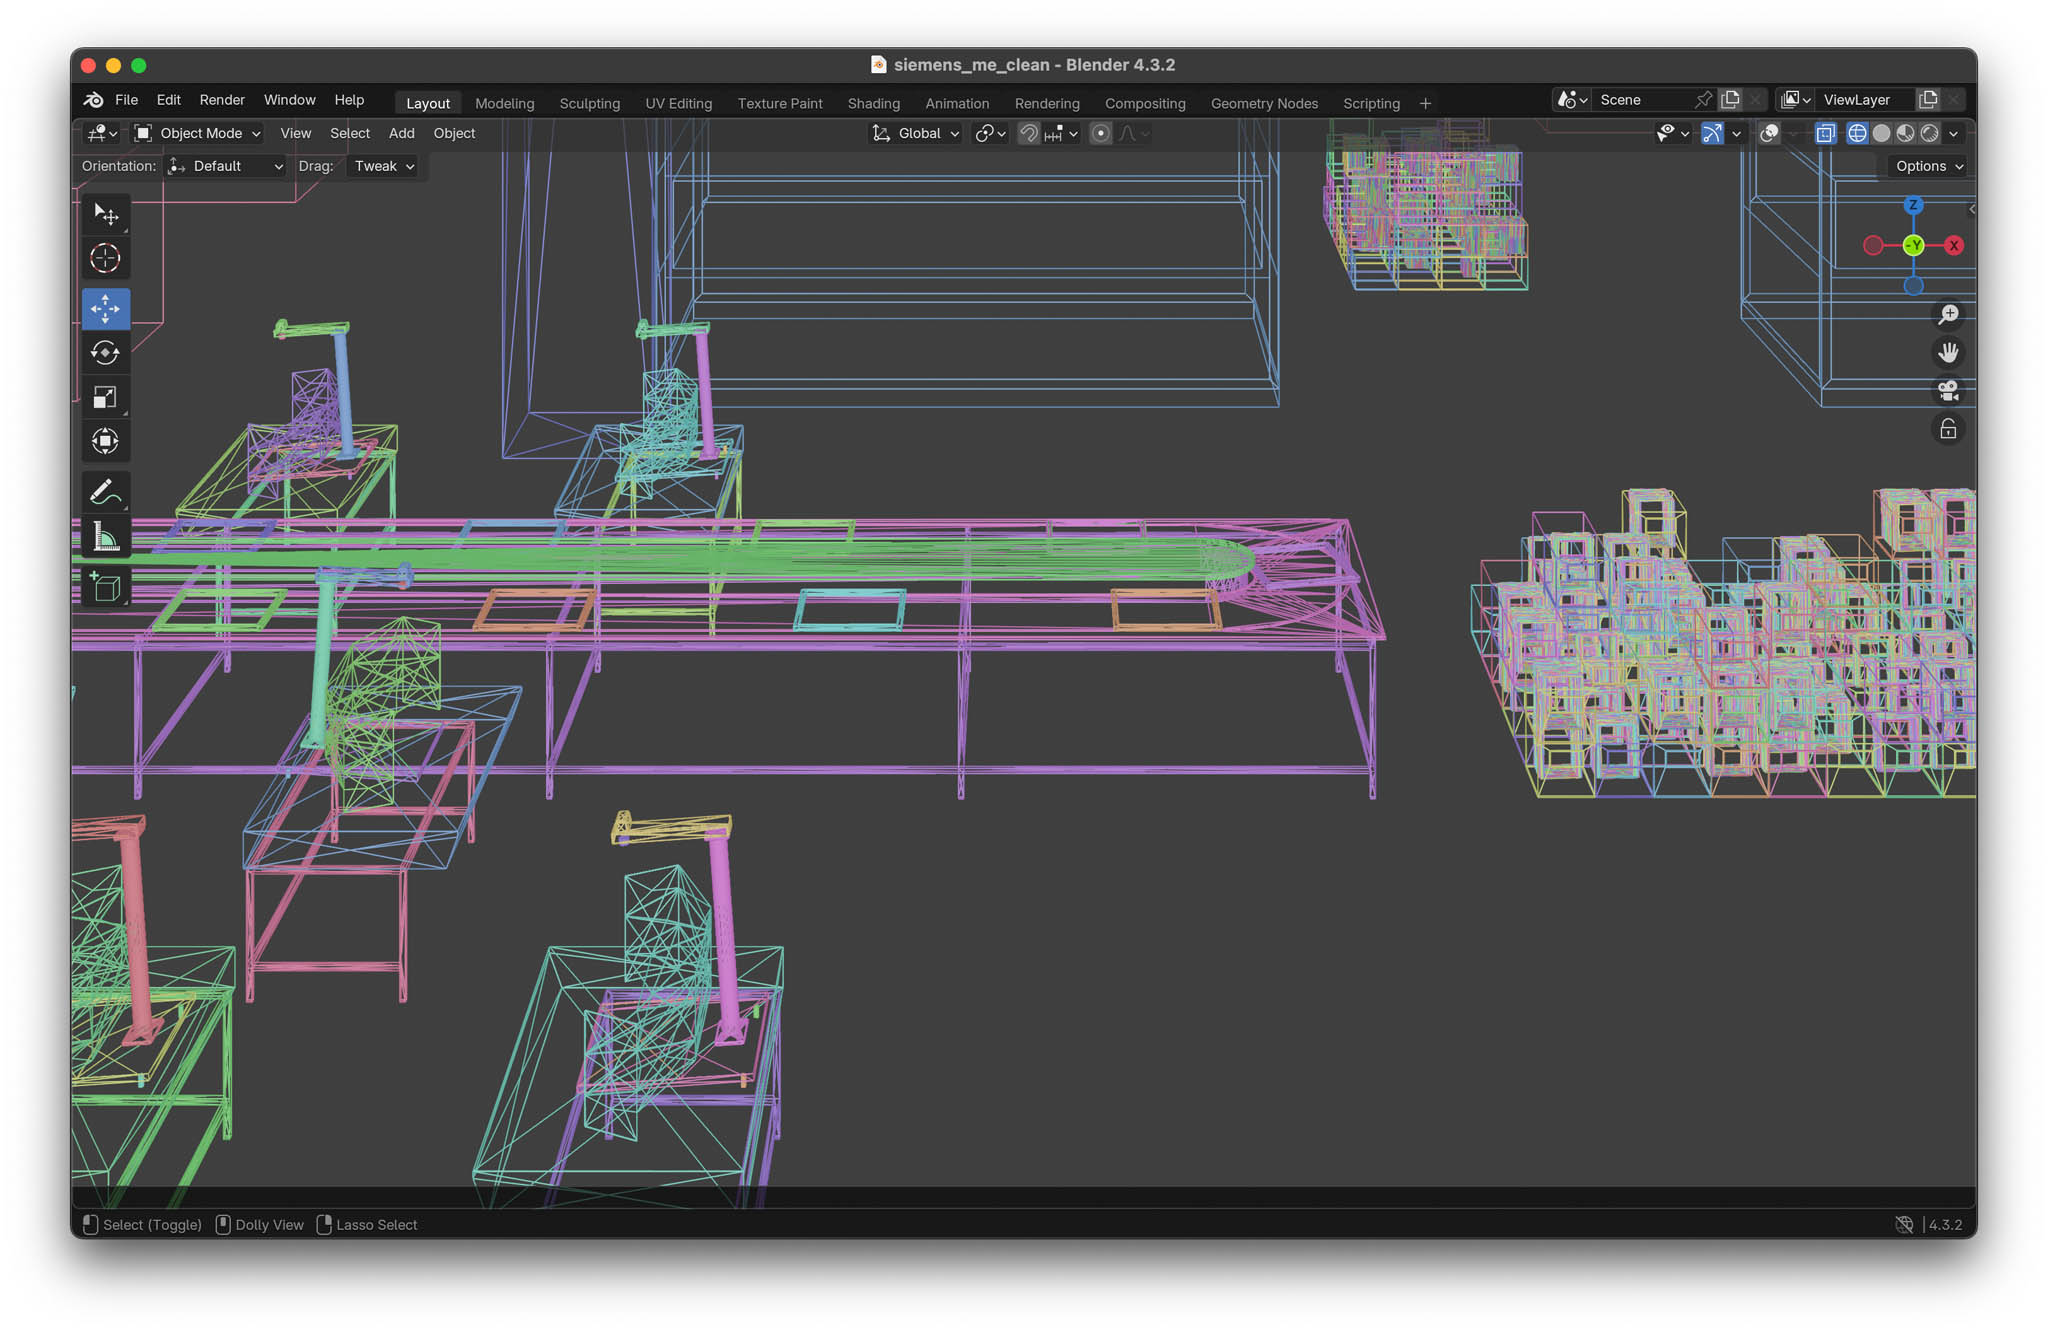The width and height of the screenshot is (2048, 1332).
Task: Toggle proportional editing
Action: click(1100, 133)
